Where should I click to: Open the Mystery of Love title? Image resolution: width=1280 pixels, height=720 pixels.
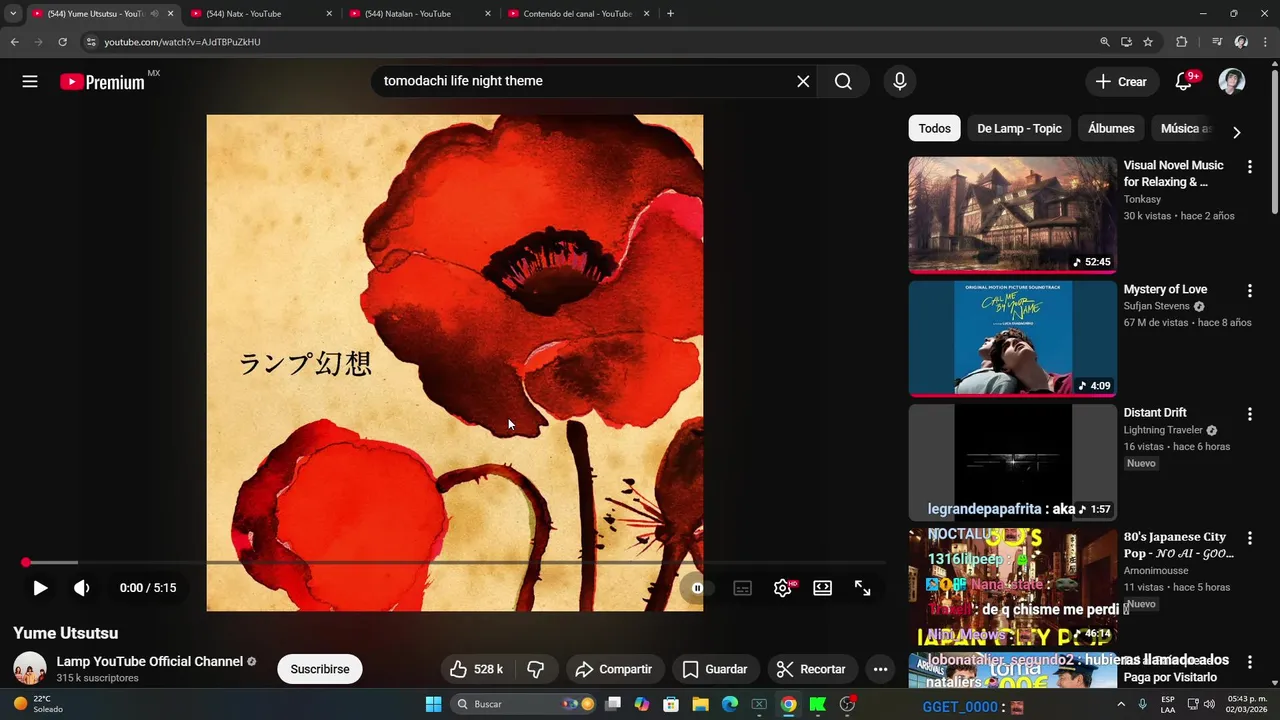pos(1165,290)
